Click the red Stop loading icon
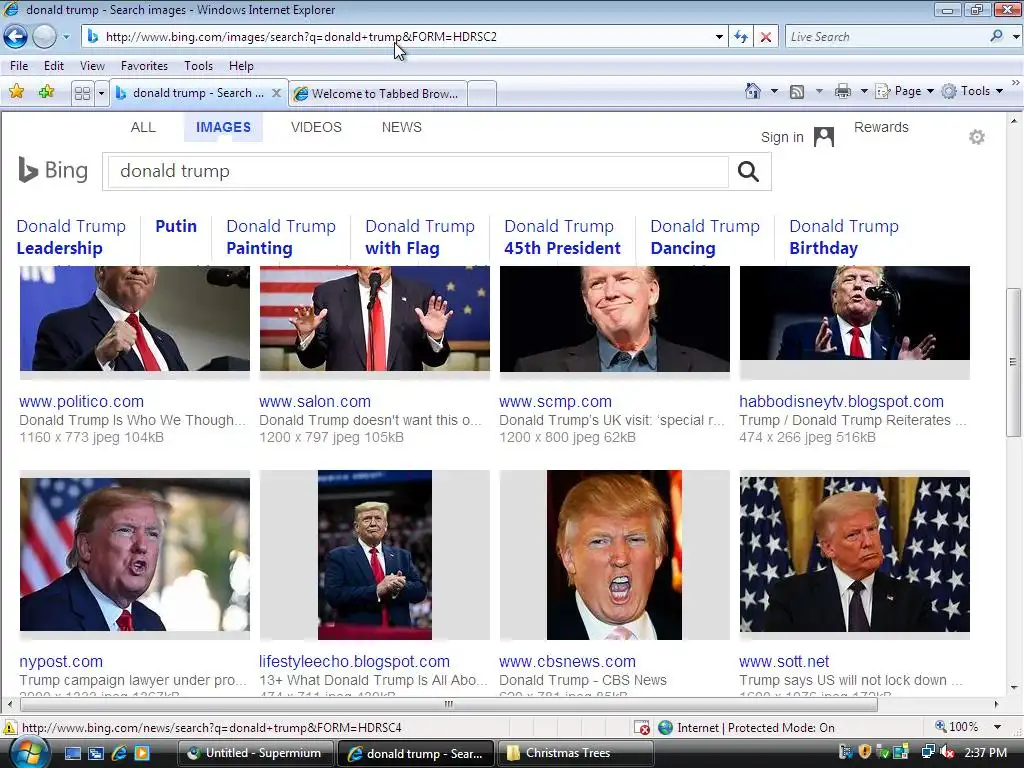Viewport: 1024px width, 768px height. point(766,37)
